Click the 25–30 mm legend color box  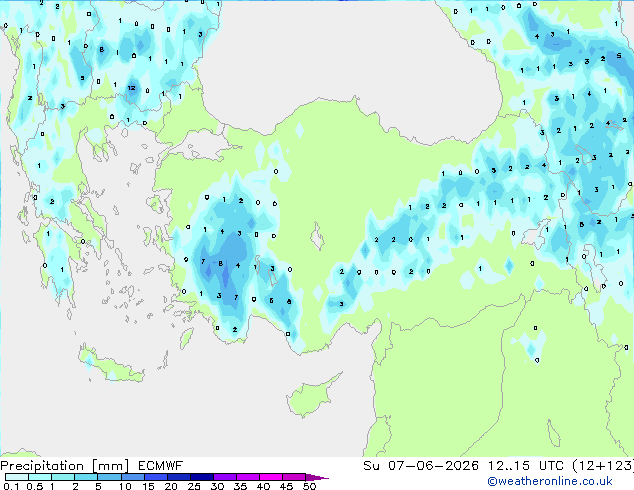[x=201, y=477]
